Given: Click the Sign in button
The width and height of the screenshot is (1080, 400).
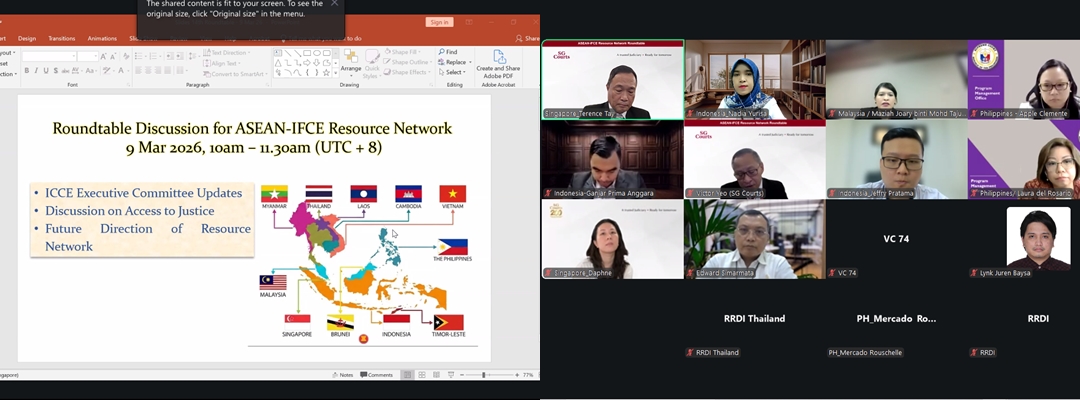Looking at the screenshot, I should 439,22.
